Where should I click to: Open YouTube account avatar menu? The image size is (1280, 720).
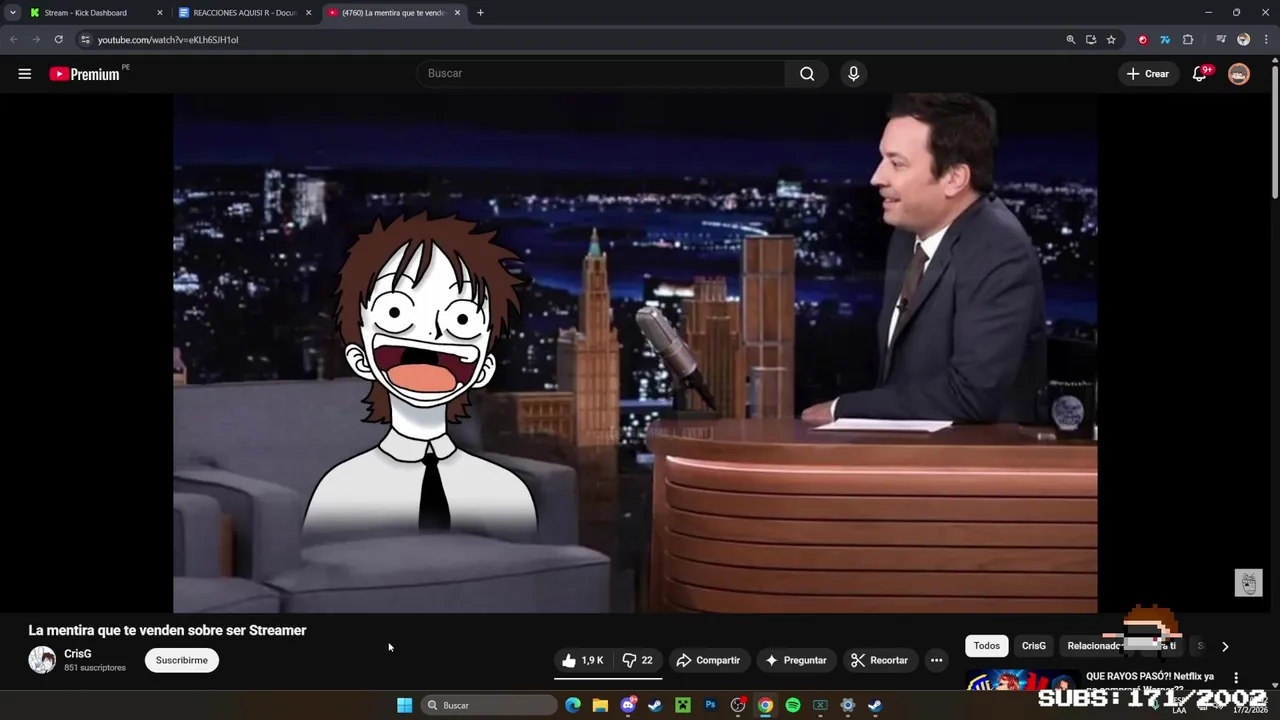tap(1239, 74)
